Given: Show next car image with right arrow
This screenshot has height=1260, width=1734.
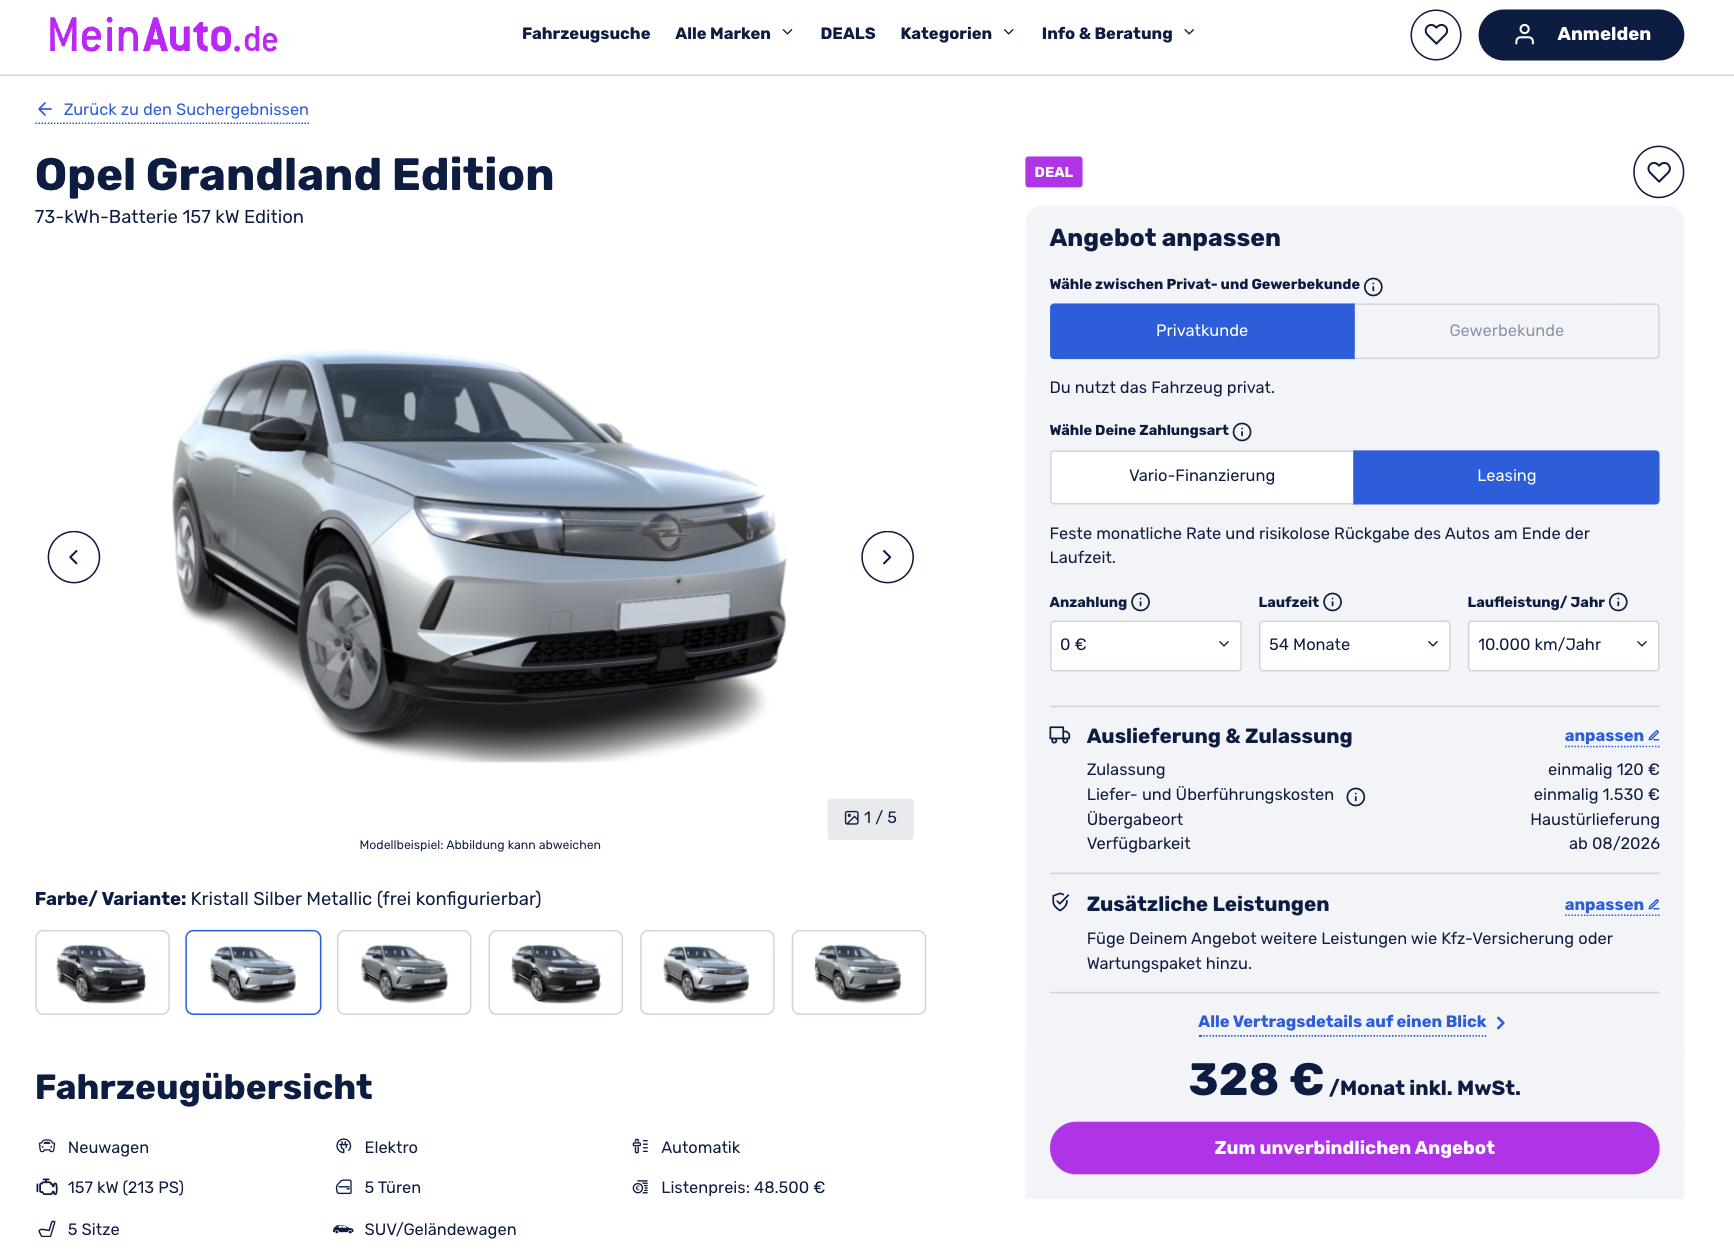Looking at the screenshot, I should click(887, 557).
